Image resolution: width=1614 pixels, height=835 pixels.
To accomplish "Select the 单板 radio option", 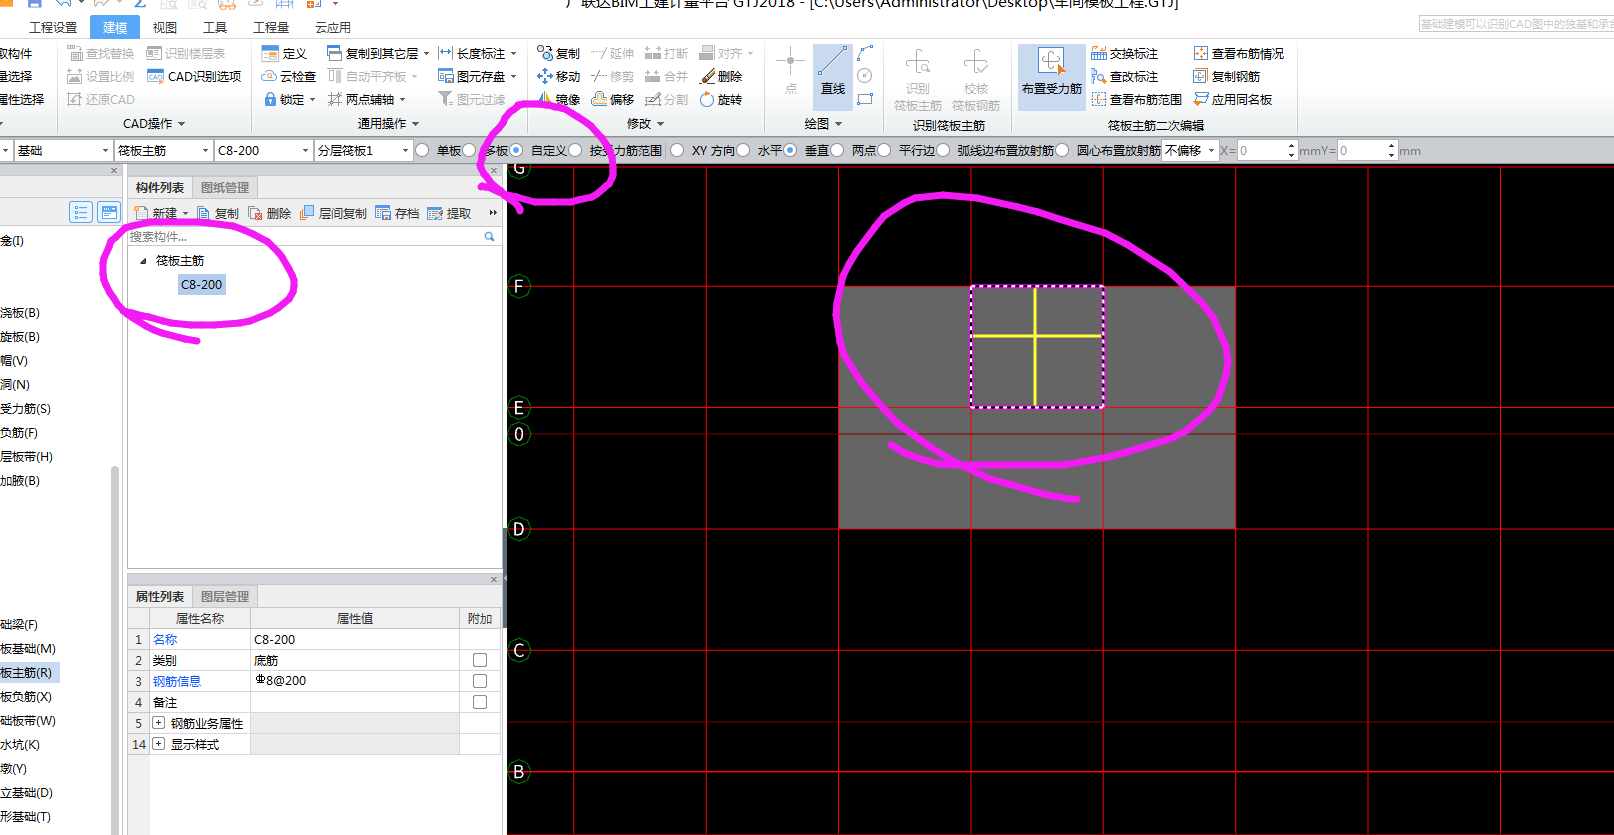I will (x=422, y=150).
